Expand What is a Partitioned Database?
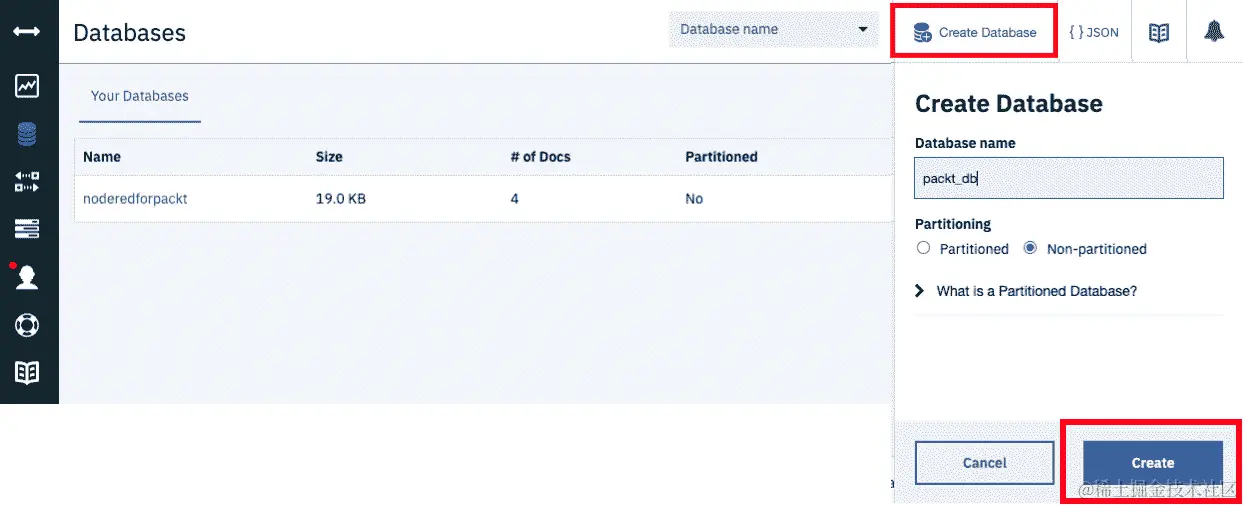The image size is (1244, 506). coord(1027,291)
